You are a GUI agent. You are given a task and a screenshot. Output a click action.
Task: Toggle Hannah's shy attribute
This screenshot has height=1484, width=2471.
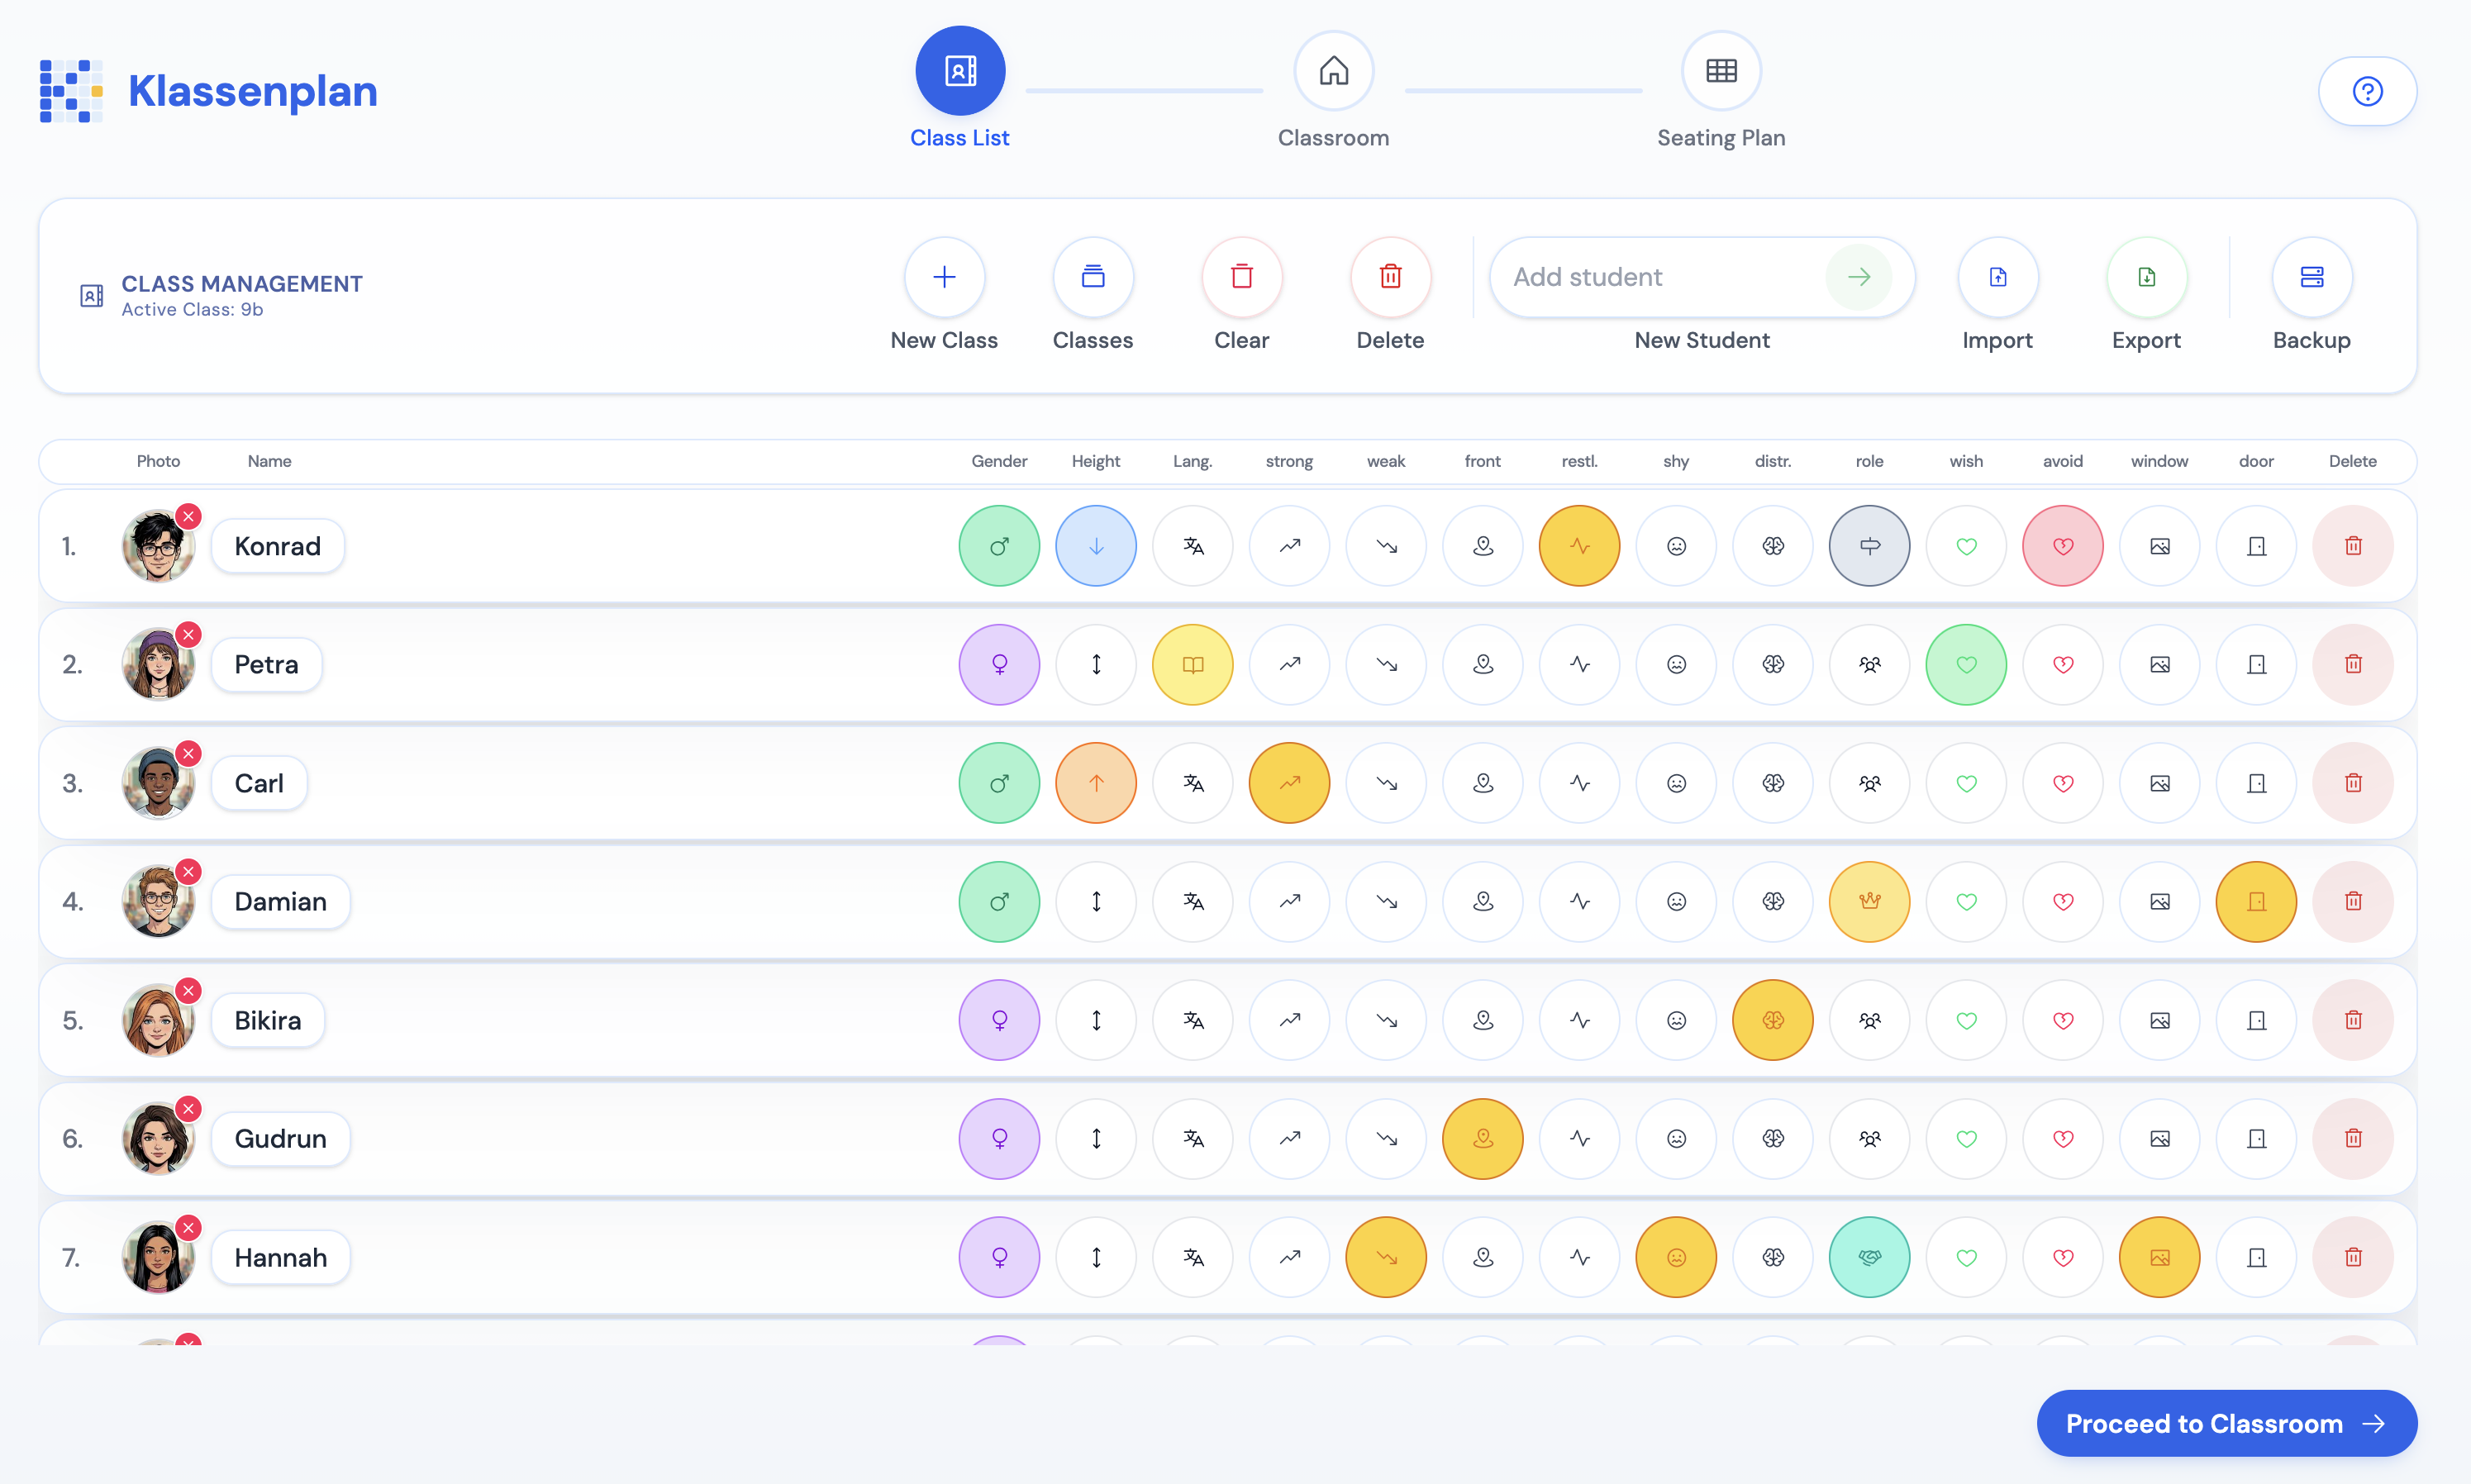tap(1676, 1257)
